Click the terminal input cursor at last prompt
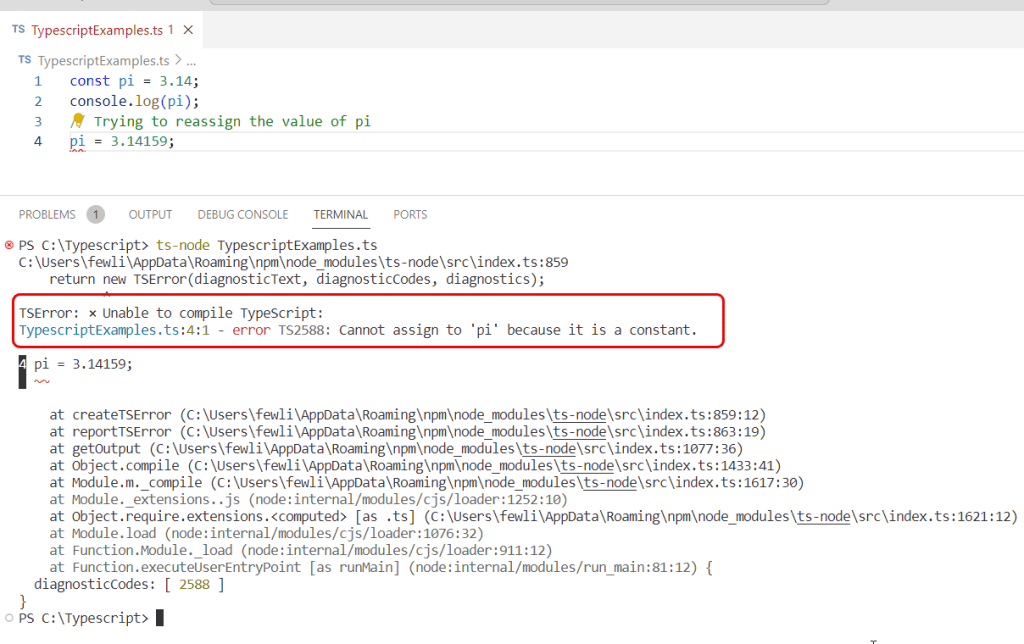The height and width of the screenshot is (644, 1024). click(x=160, y=618)
